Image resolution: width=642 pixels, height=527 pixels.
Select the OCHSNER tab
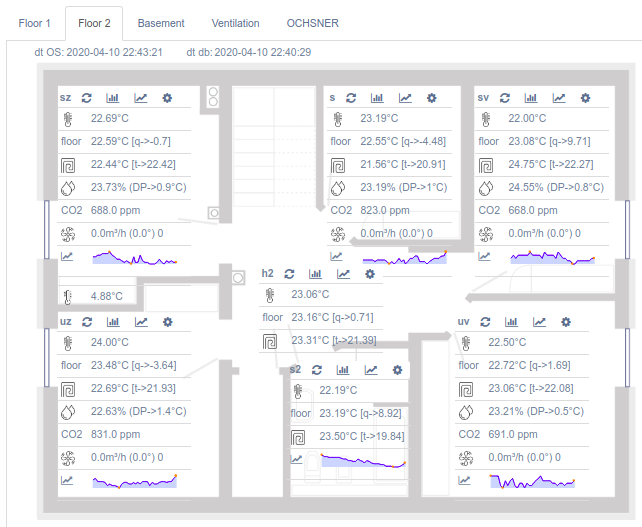click(312, 22)
